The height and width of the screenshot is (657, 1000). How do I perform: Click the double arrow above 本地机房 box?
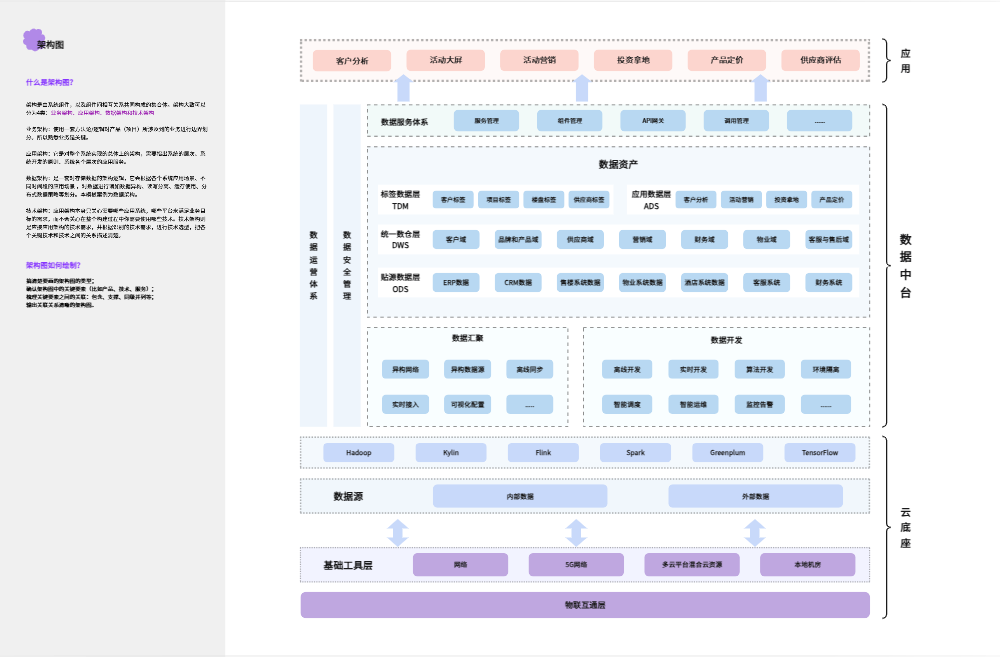click(x=757, y=532)
